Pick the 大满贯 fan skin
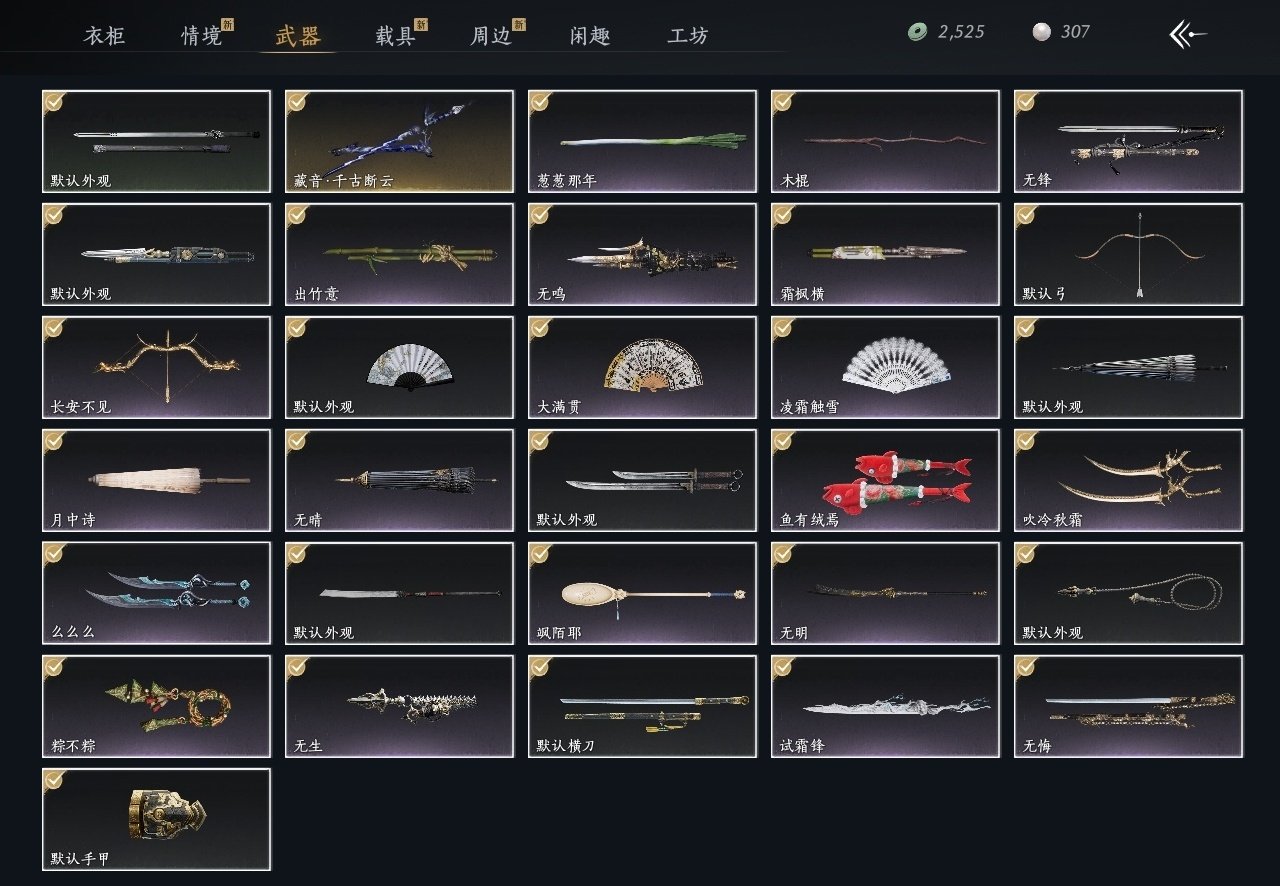This screenshot has height=886, width=1280. [x=642, y=367]
